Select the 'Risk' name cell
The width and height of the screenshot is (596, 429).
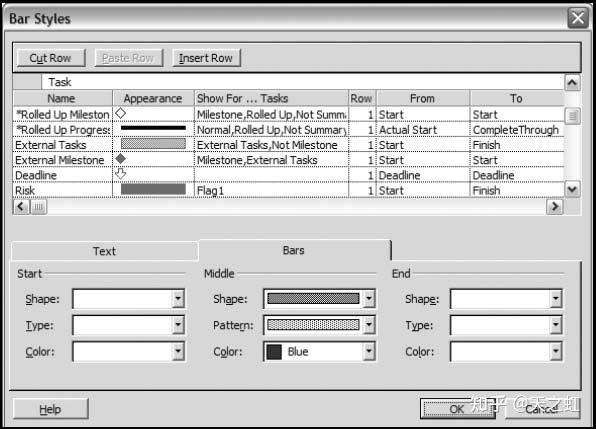[x=63, y=190]
